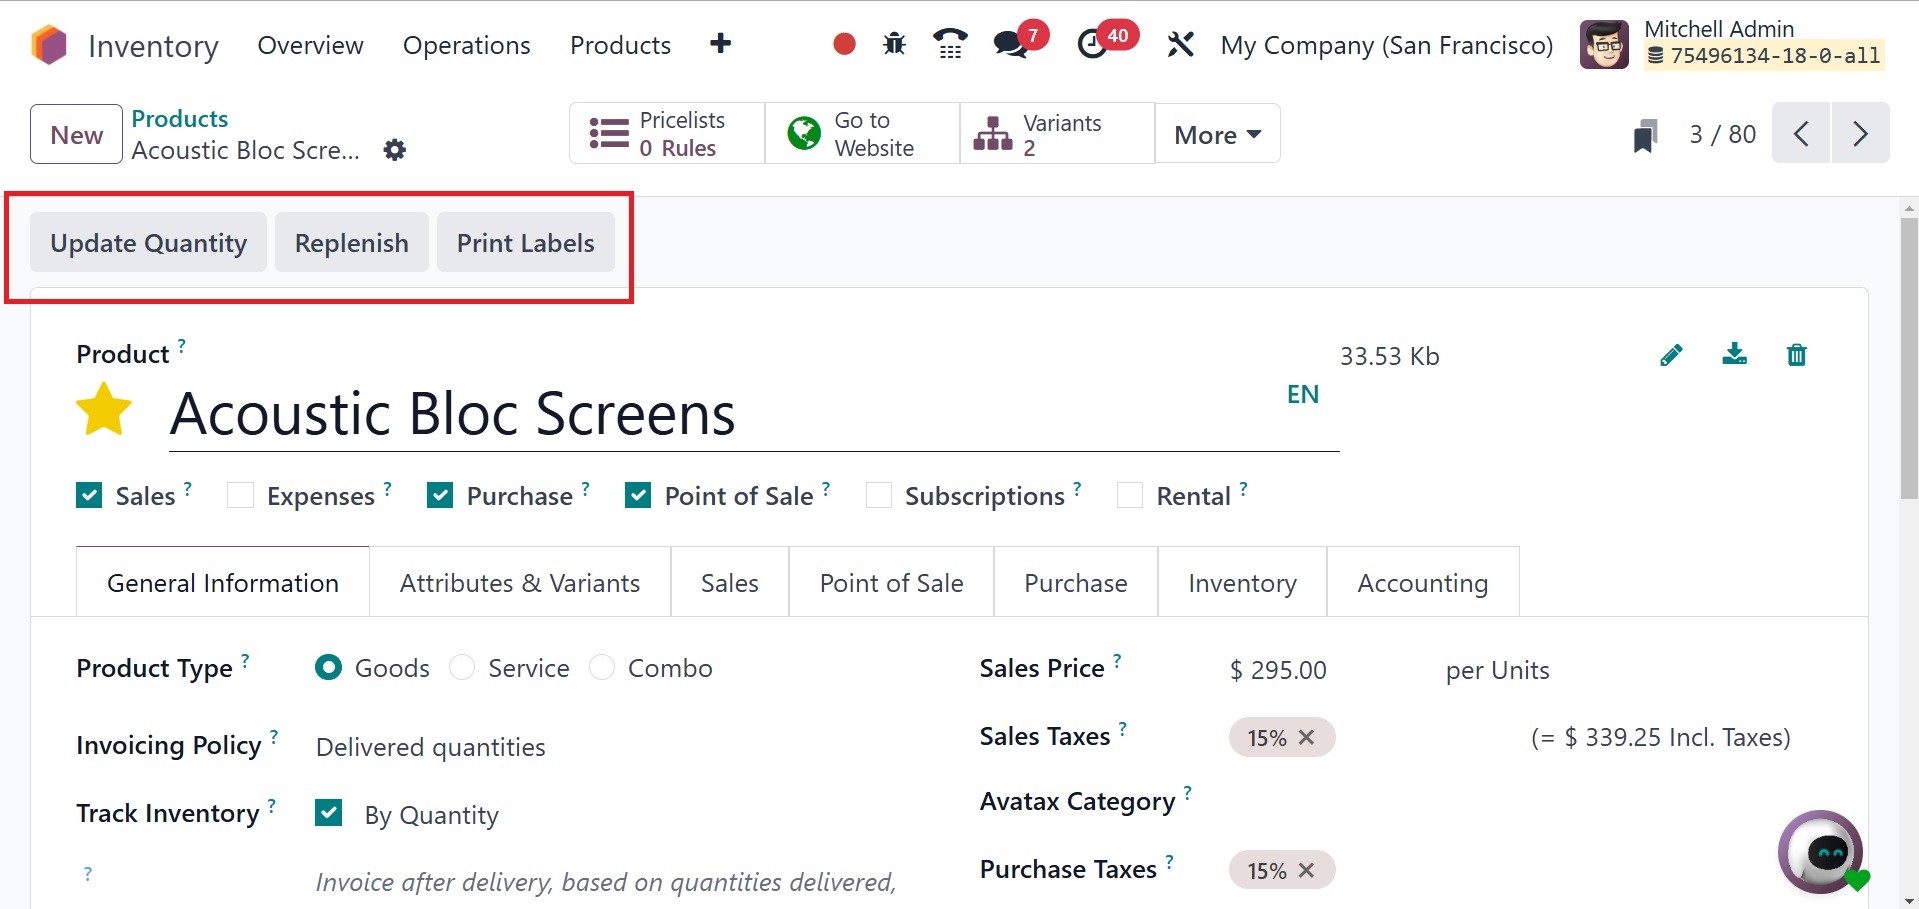
Task: Click the pencil edit image icon
Action: tap(1671, 355)
